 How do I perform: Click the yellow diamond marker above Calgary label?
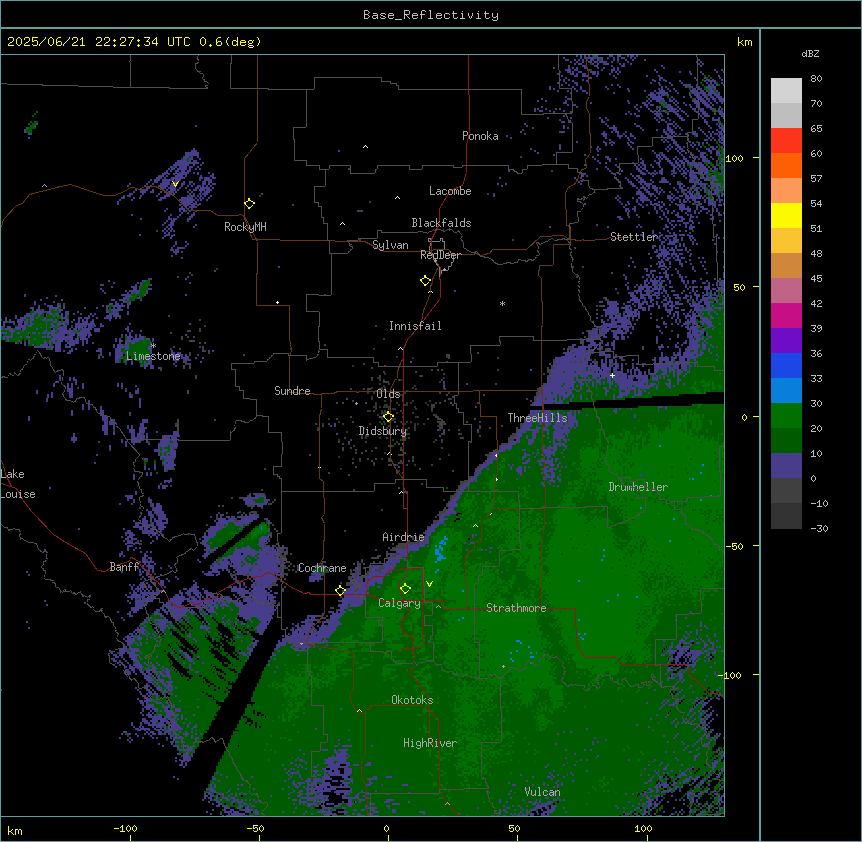tap(405, 588)
